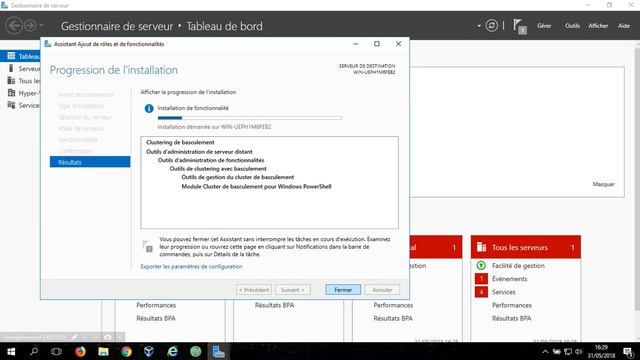Launch Firefox from the taskbar
The width and height of the screenshot is (640, 360).
pos(80,351)
